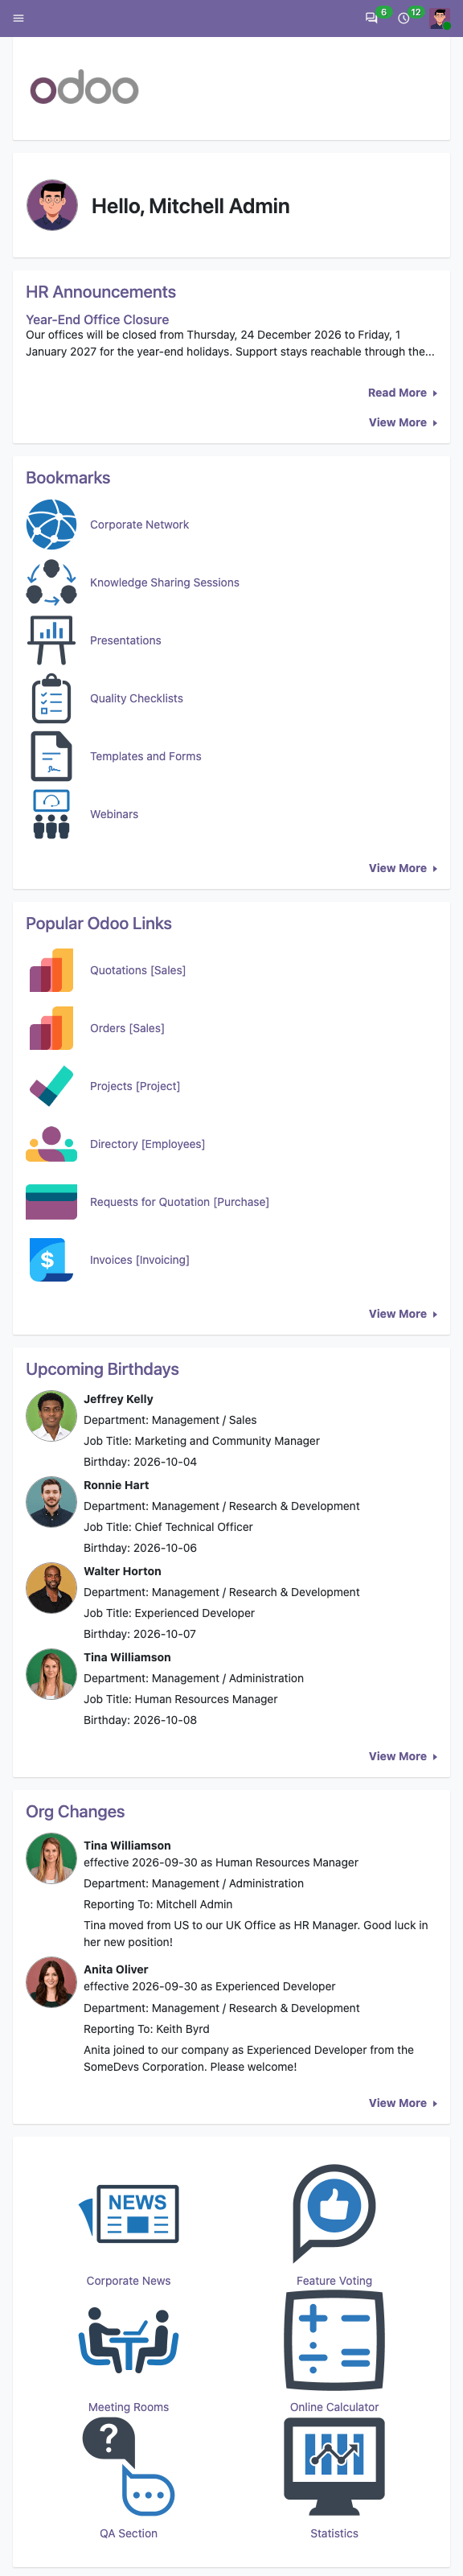Click Jeffrey Kelly's birthday photo

click(52, 1416)
